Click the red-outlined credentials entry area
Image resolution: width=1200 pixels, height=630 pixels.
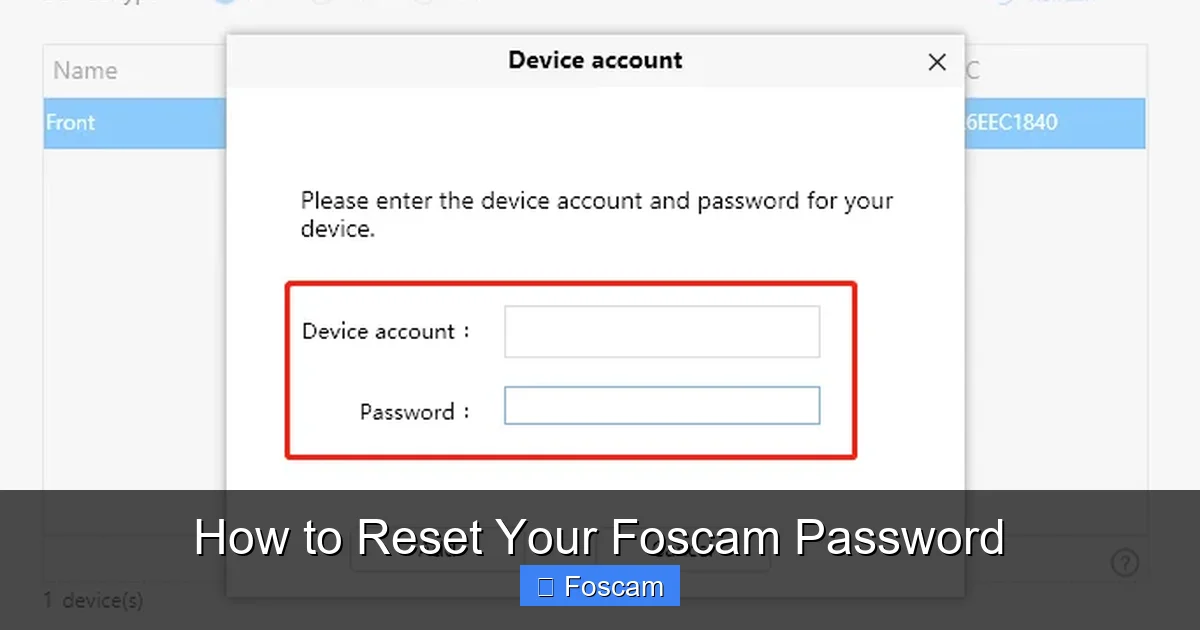571,370
